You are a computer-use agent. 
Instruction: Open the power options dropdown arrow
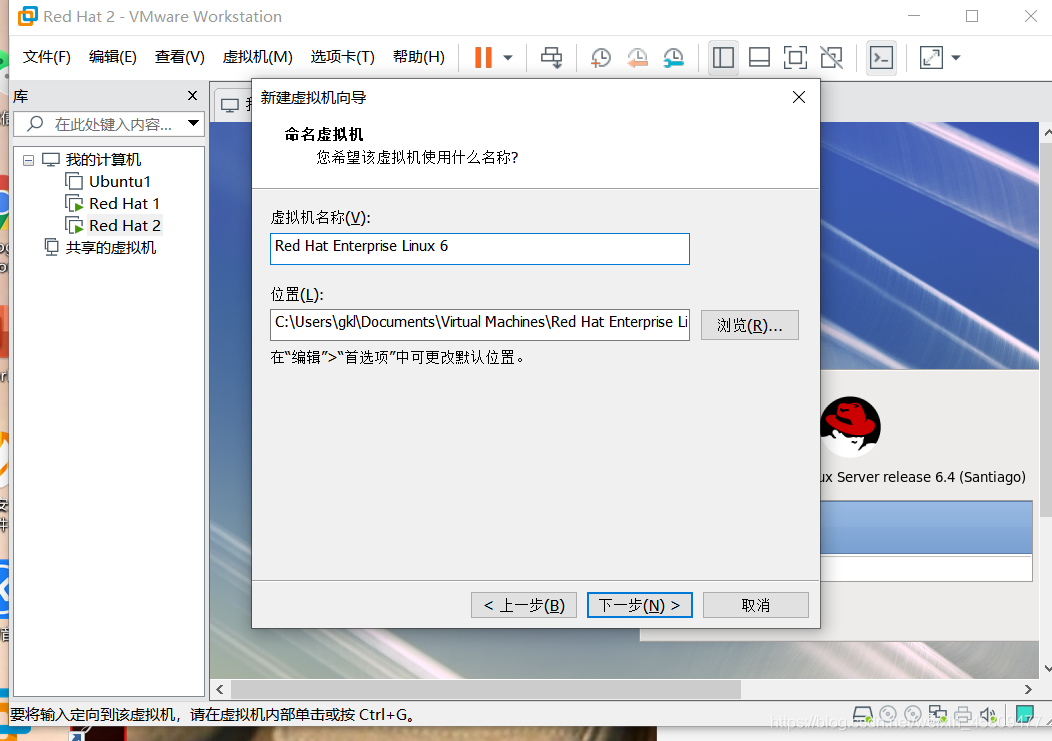point(508,58)
